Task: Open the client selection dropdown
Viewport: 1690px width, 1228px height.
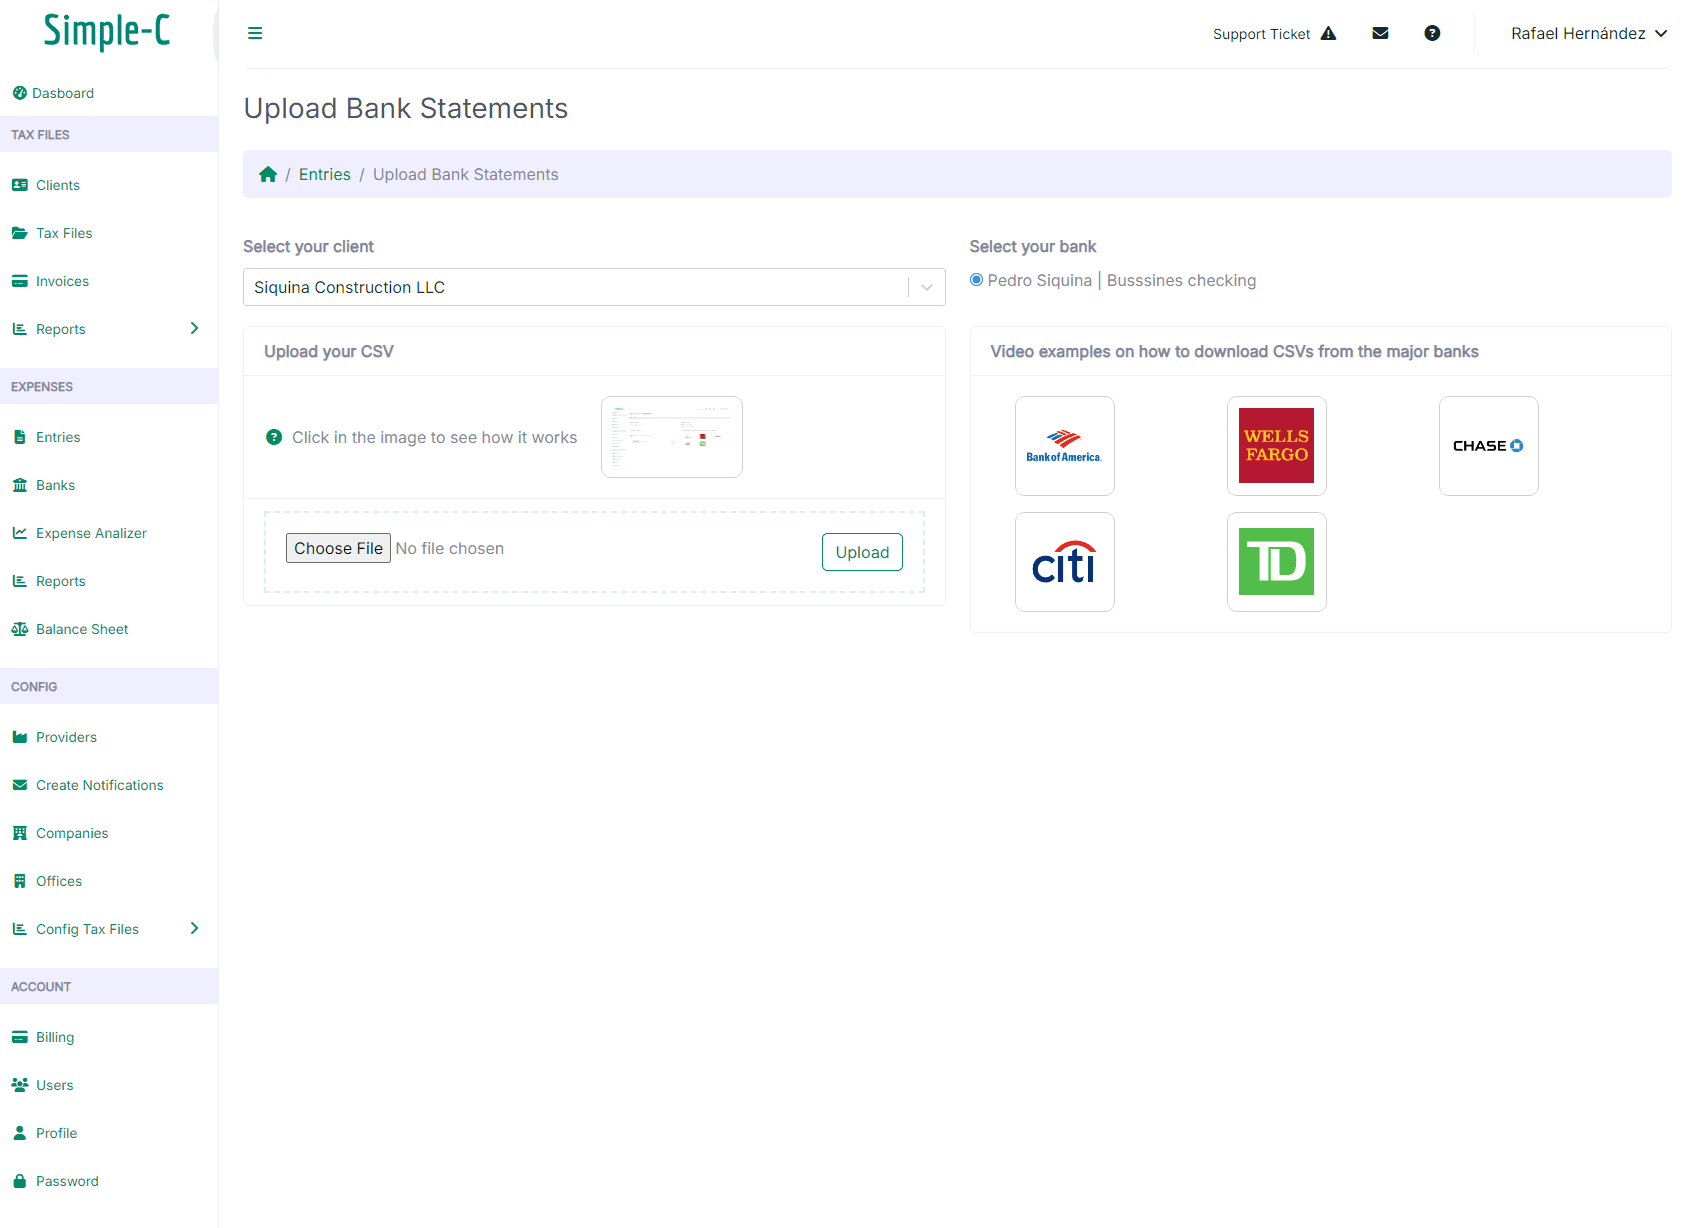Action: click(594, 287)
